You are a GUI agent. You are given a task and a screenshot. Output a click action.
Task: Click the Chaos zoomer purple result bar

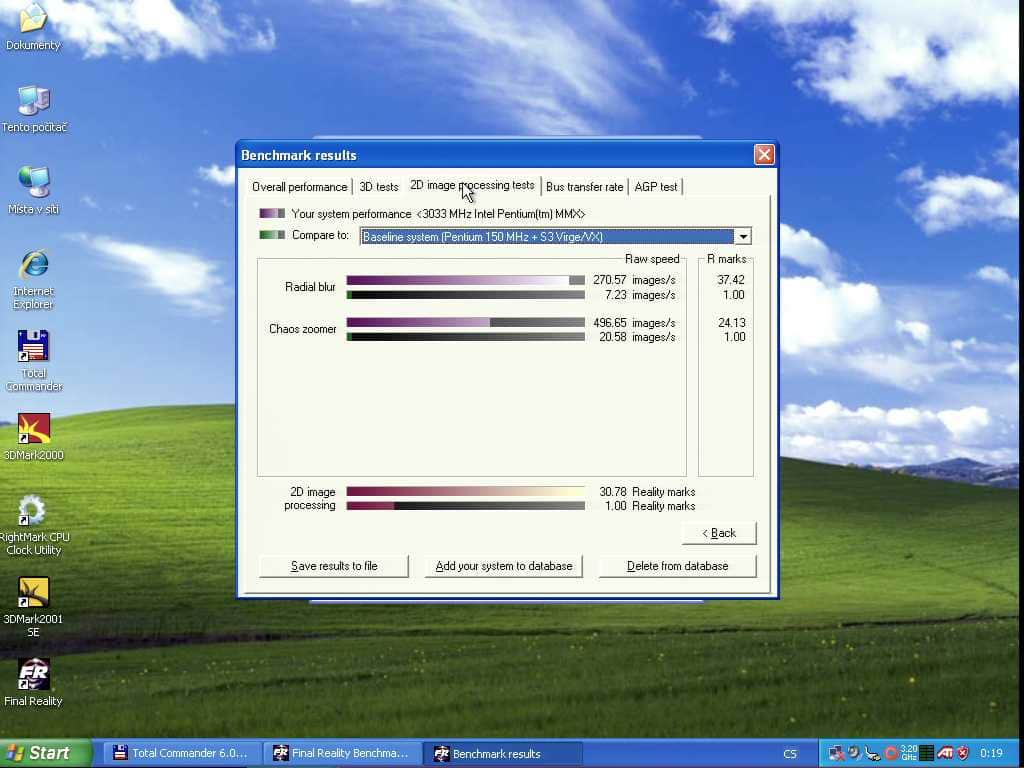466,323
